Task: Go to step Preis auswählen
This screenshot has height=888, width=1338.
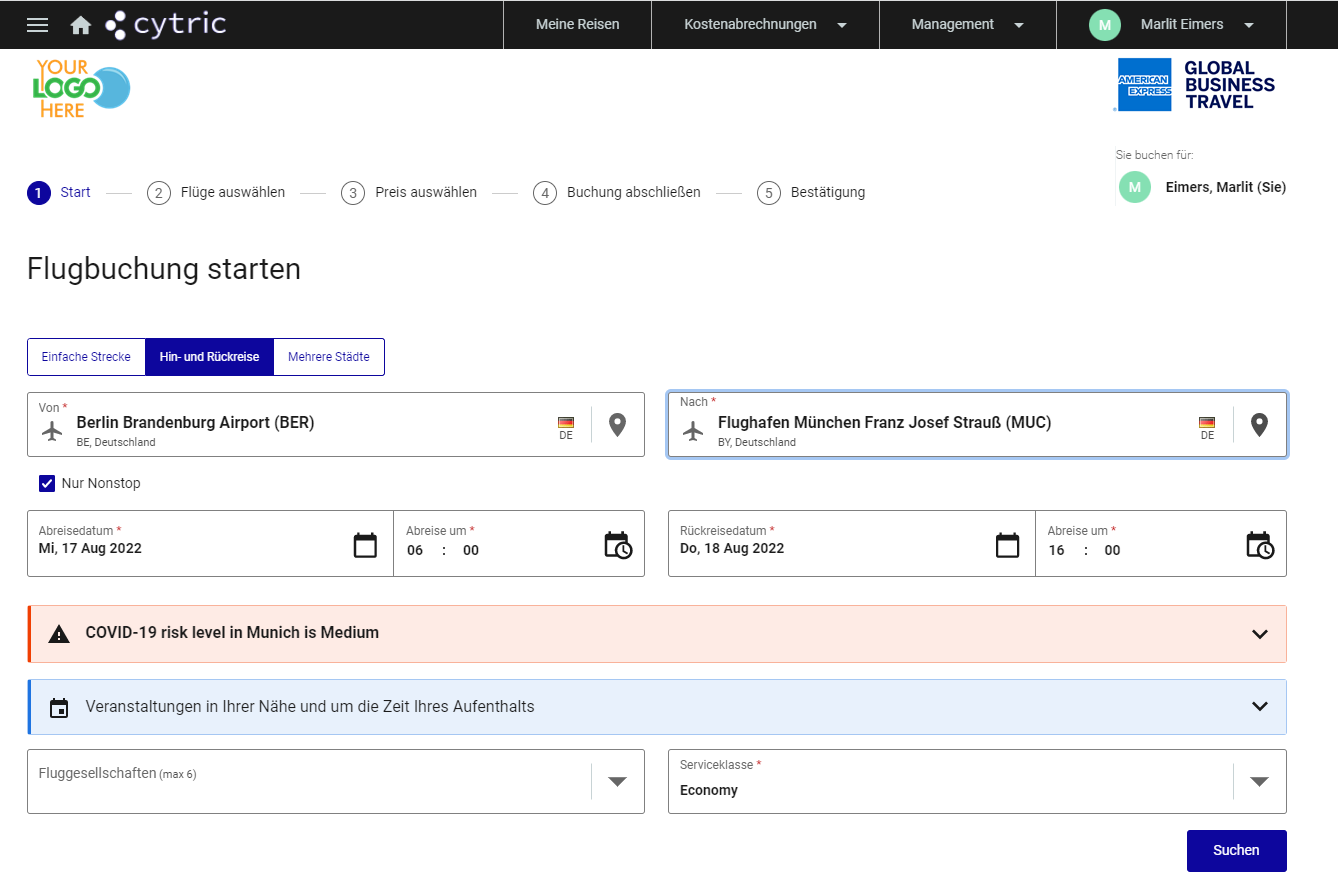Action: pos(409,193)
